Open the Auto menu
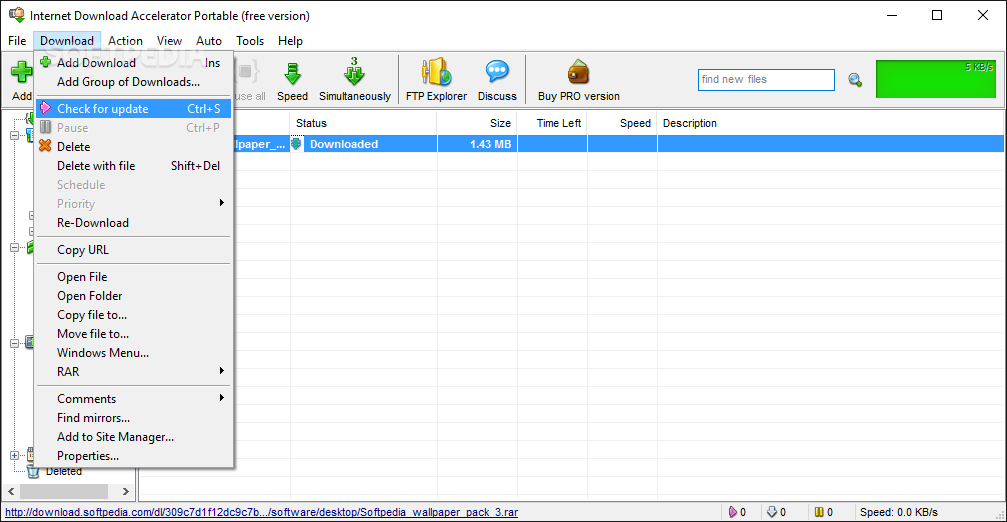The image size is (1007, 522). pyautogui.click(x=209, y=40)
